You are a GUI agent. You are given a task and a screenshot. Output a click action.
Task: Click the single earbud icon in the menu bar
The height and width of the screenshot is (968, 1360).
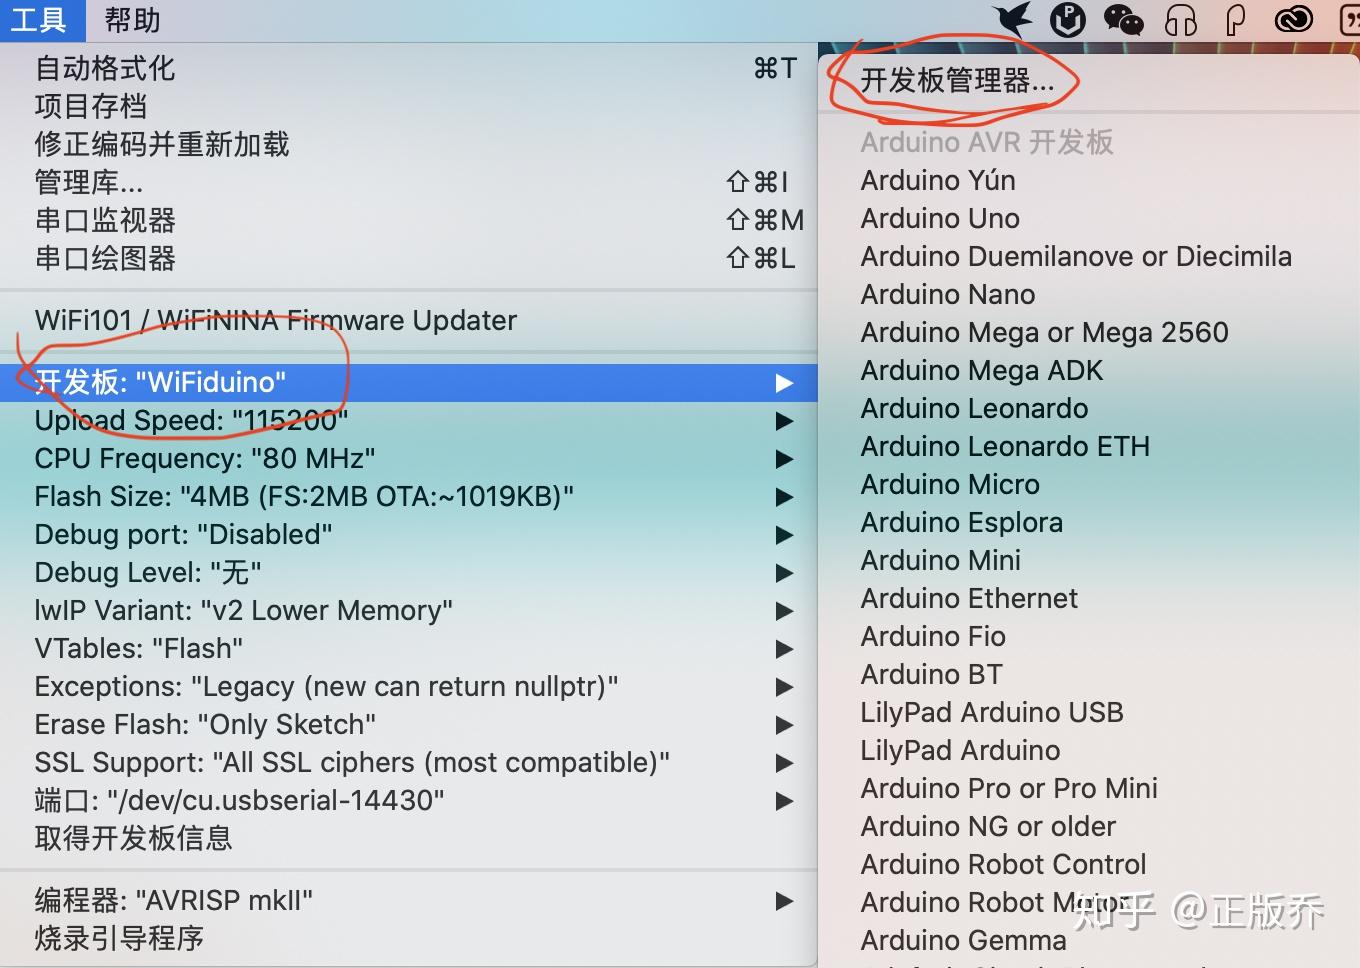tap(1236, 19)
